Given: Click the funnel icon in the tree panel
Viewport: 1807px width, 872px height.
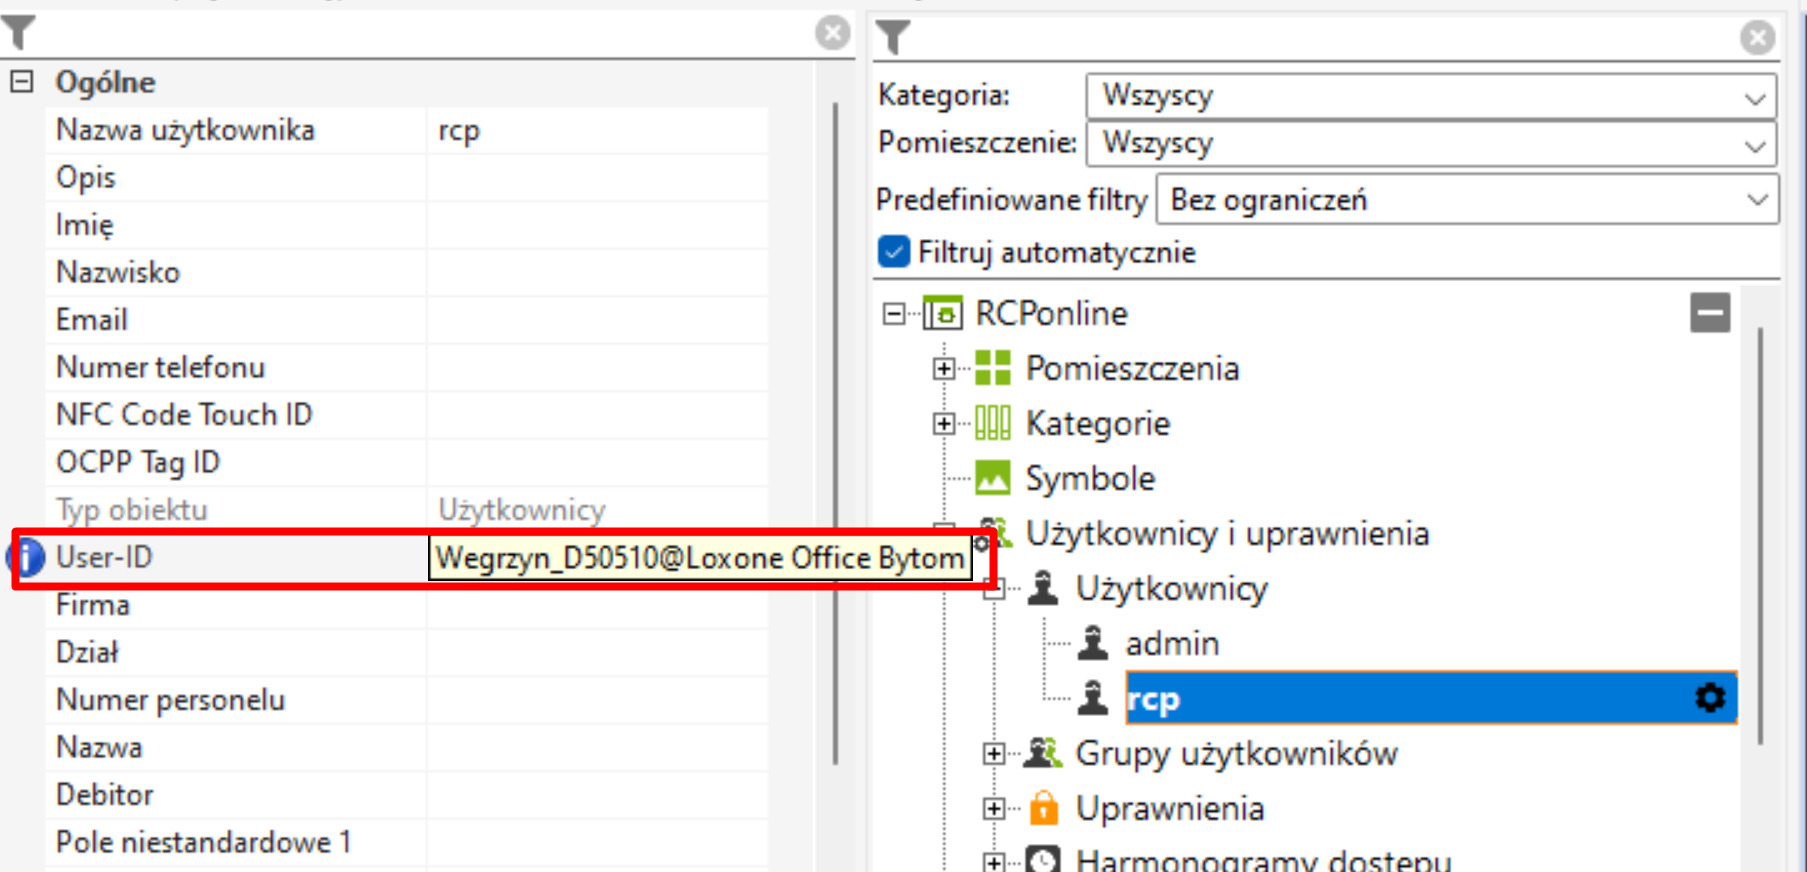Looking at the screenshot, I should click(x=892, y=38).
